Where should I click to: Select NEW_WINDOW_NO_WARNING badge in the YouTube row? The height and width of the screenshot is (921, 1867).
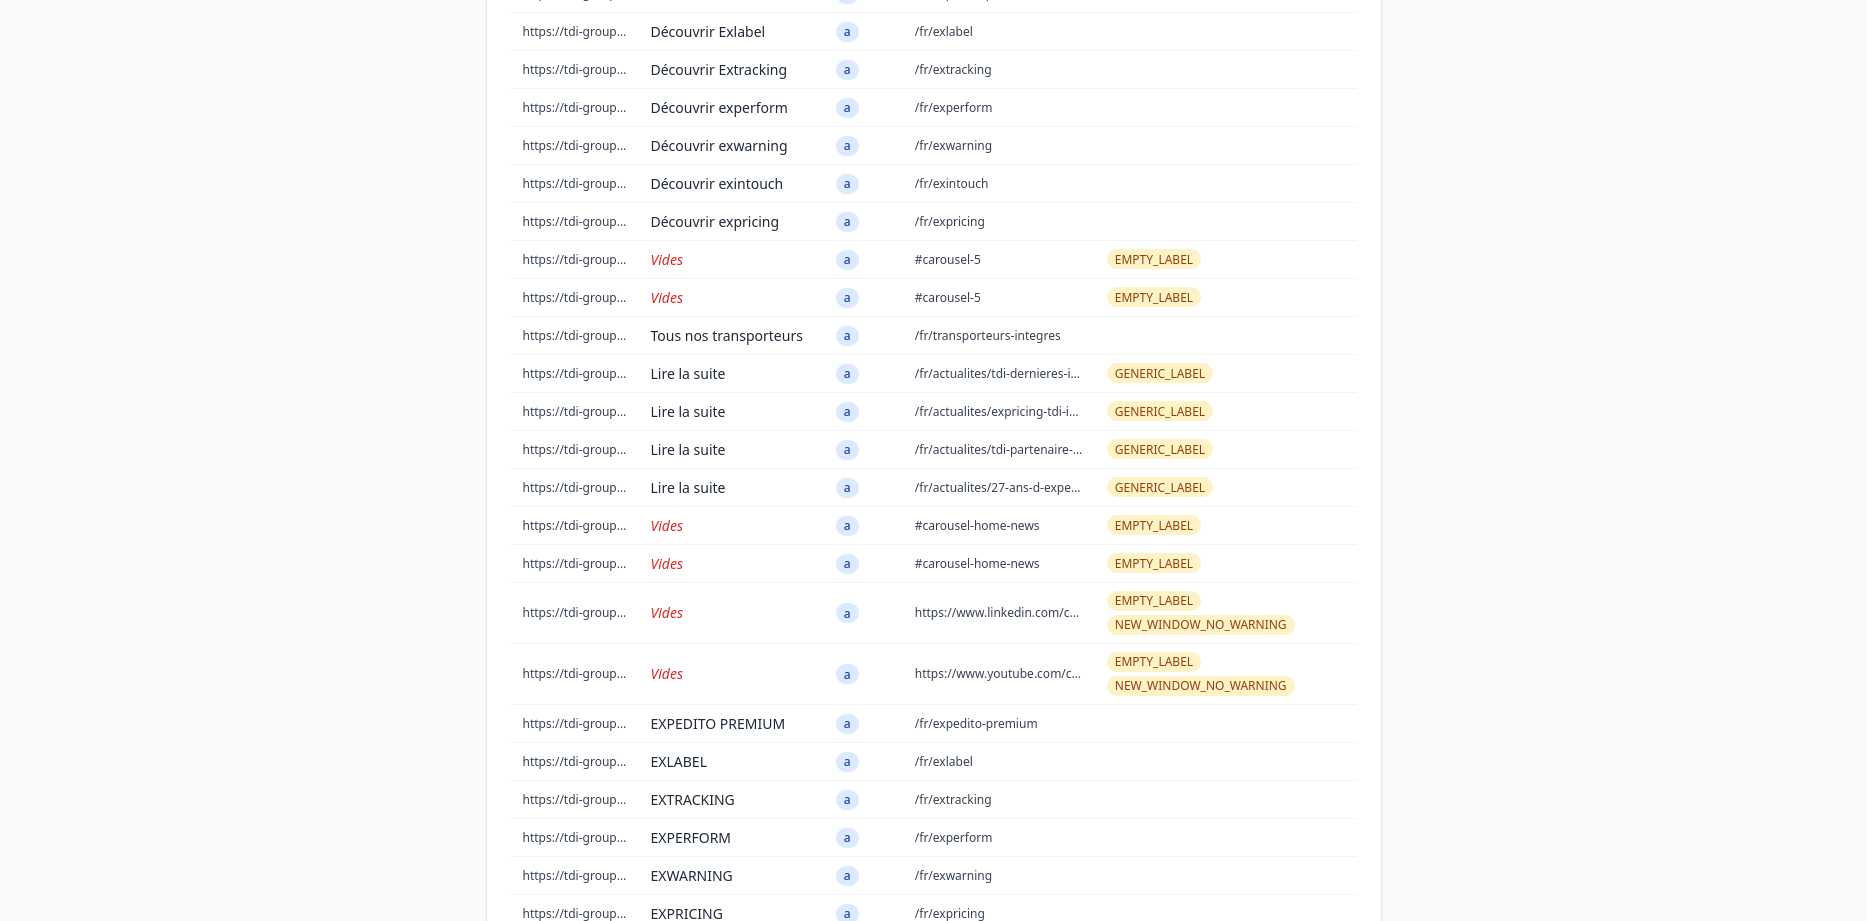(1200, 686)
